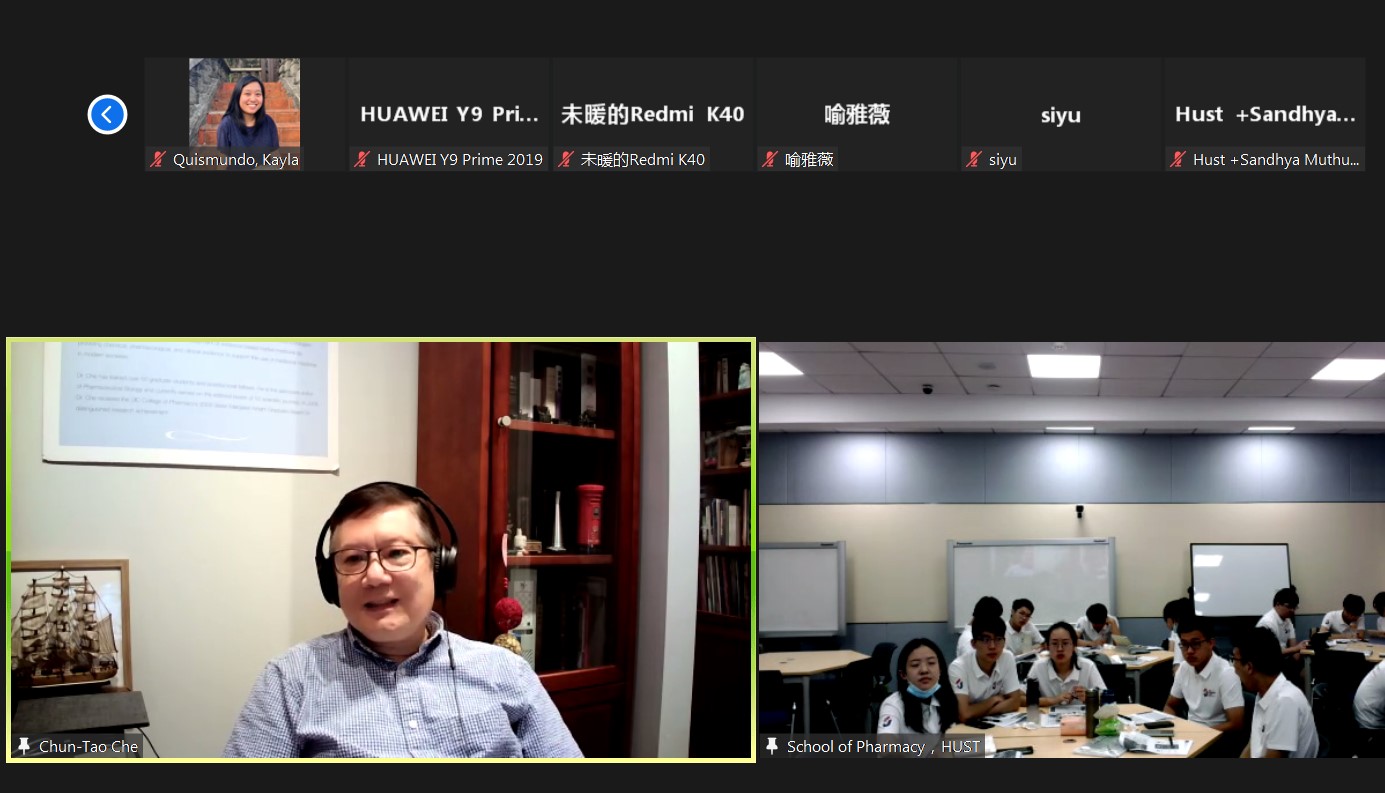Click muted mic icon for HUAWEI Y9 Prime 2019
This screenshot has width=1385, height=793.
362,160
